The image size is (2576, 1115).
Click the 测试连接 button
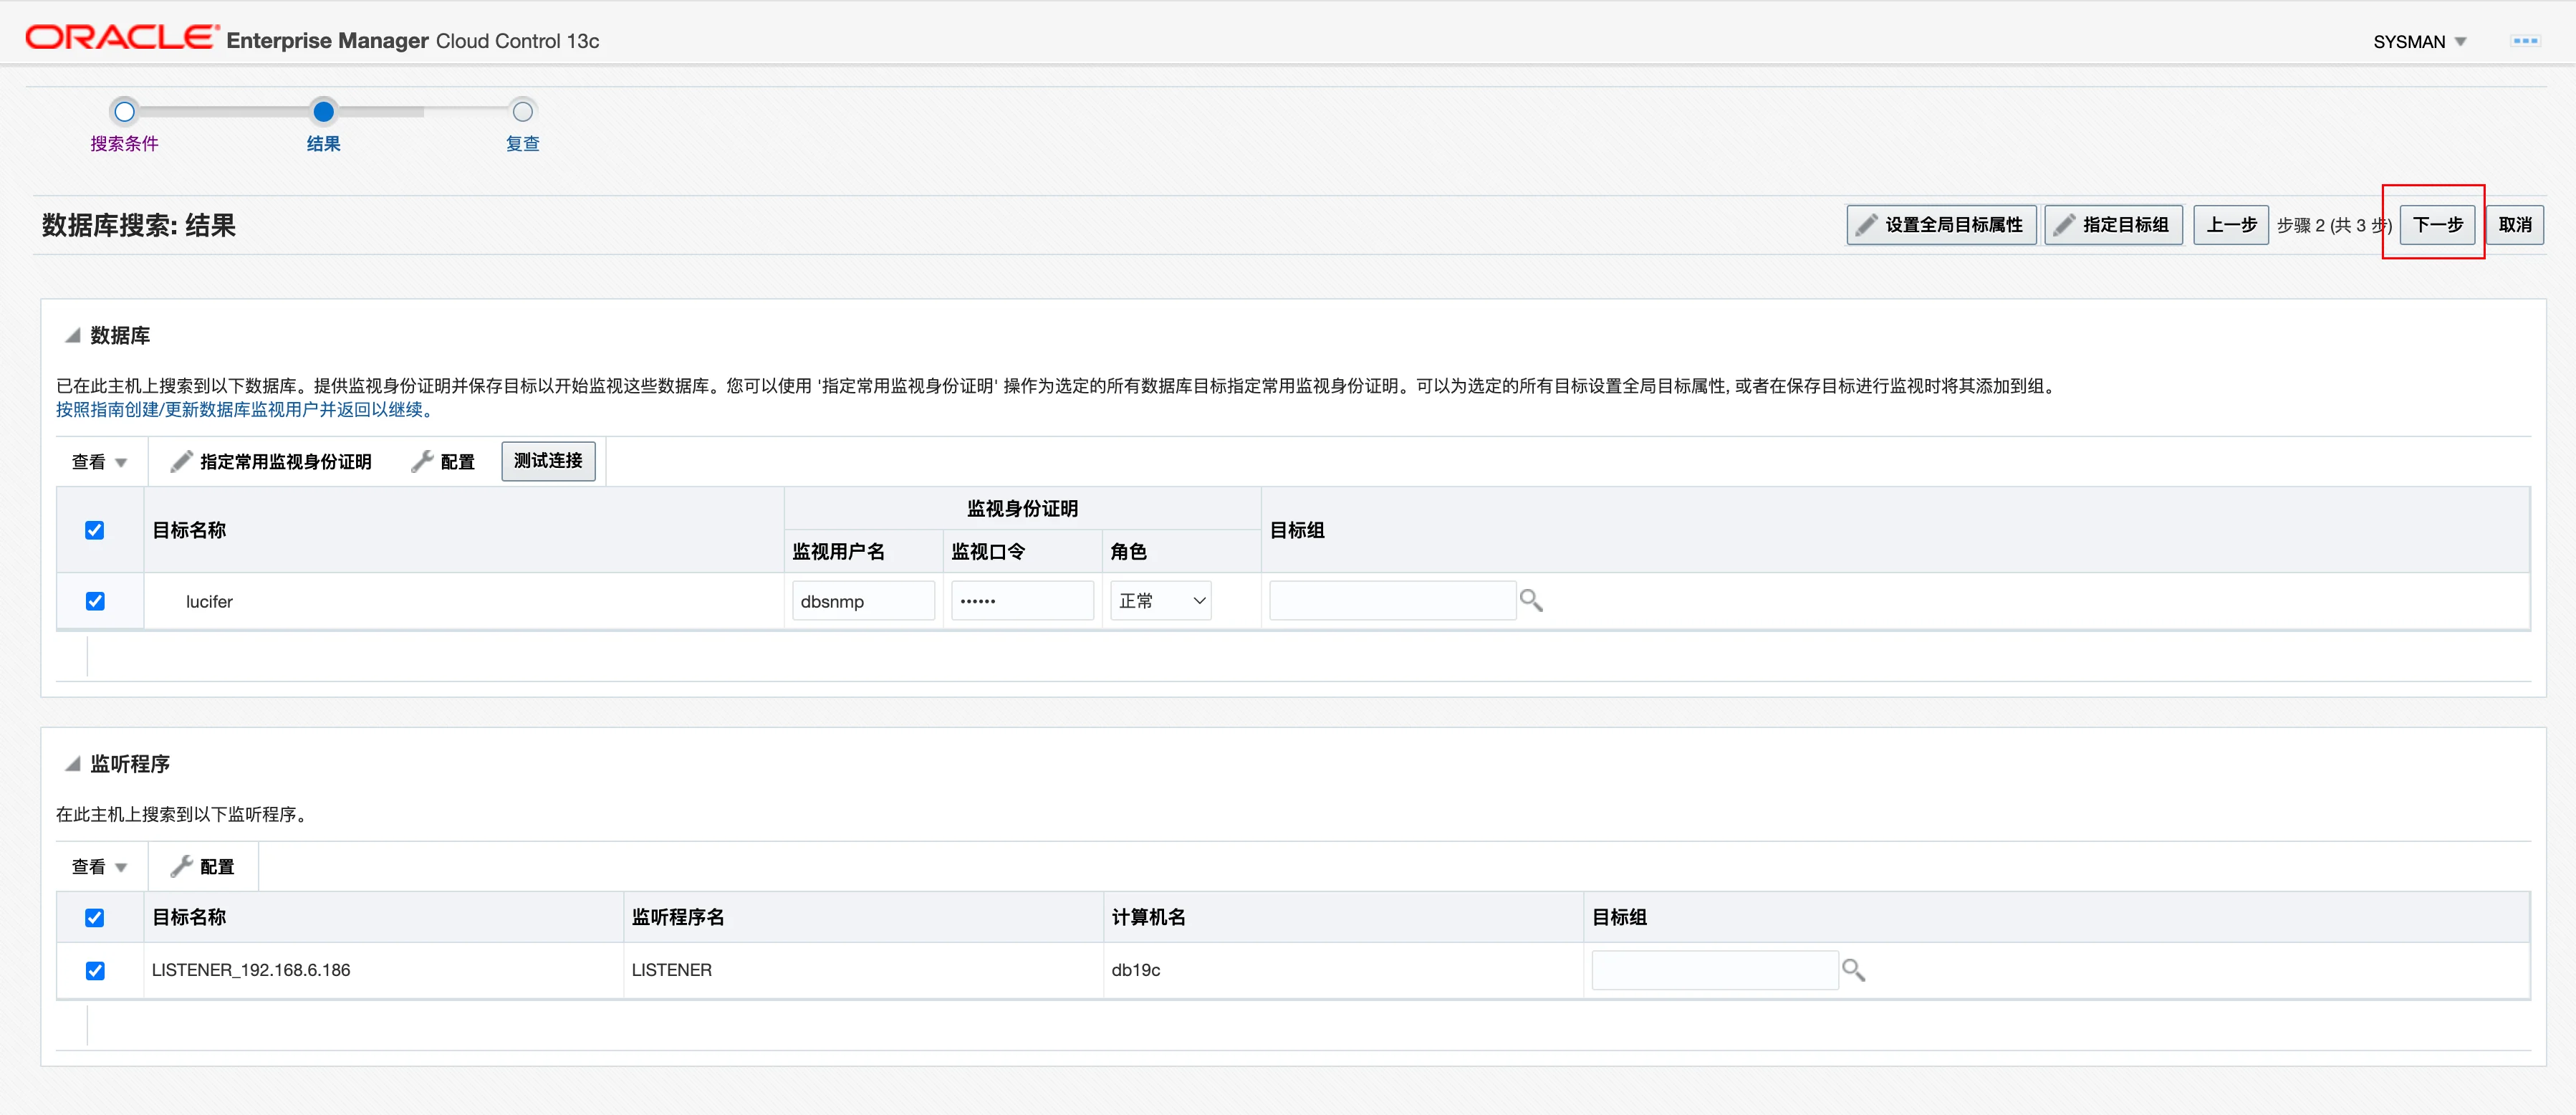tap(547, 461)
